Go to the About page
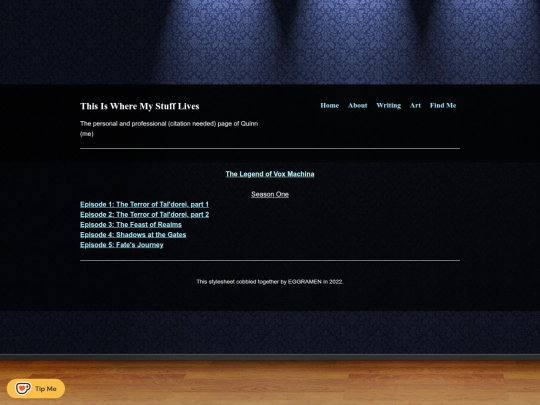 click(x=357, y=105)
